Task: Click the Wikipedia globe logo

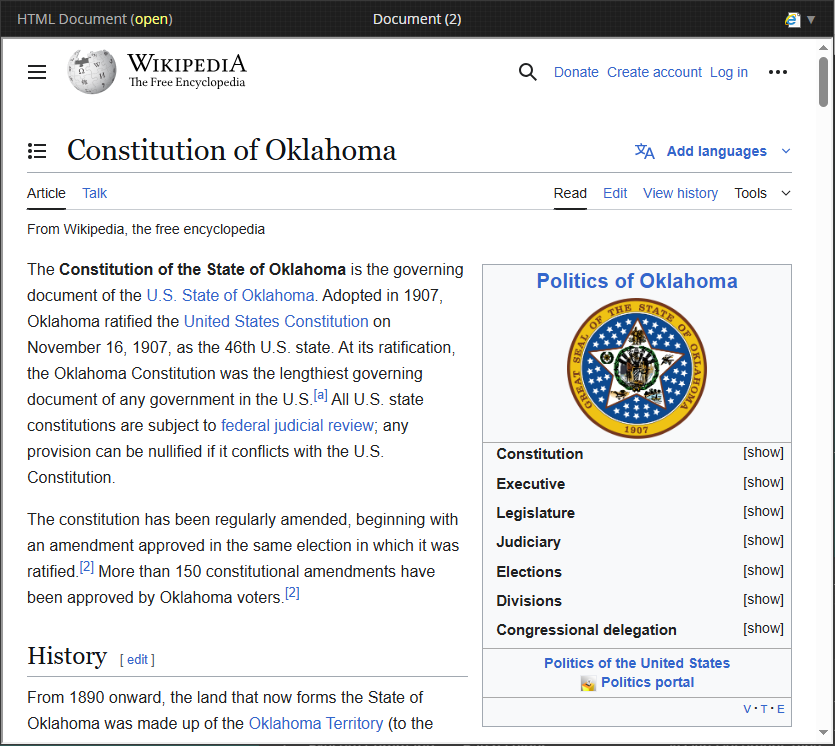Action: [92, 71]
